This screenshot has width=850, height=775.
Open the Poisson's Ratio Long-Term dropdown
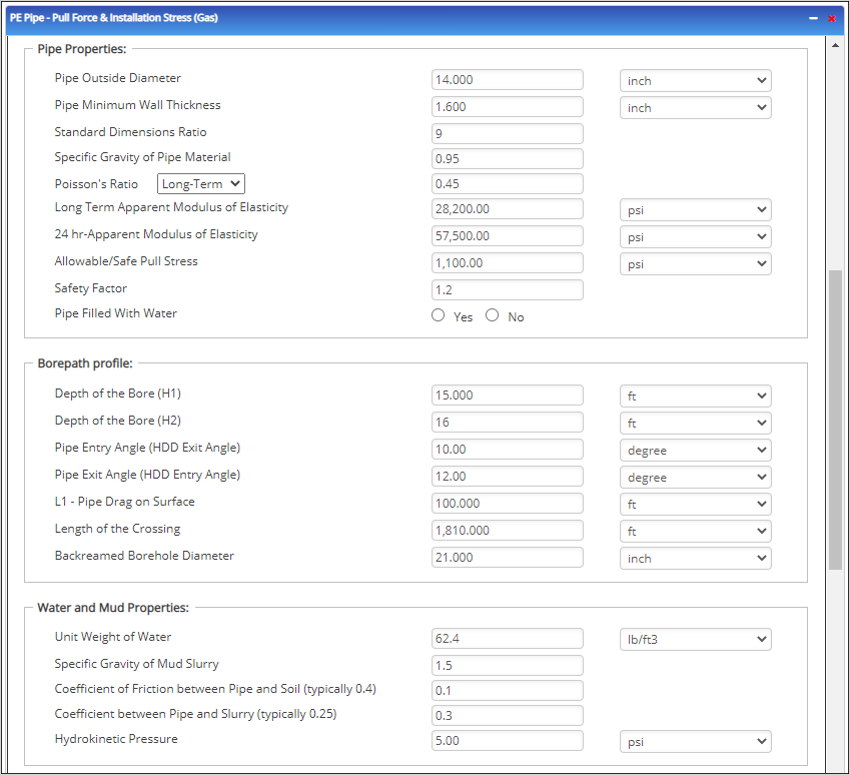tap(201, 184)
